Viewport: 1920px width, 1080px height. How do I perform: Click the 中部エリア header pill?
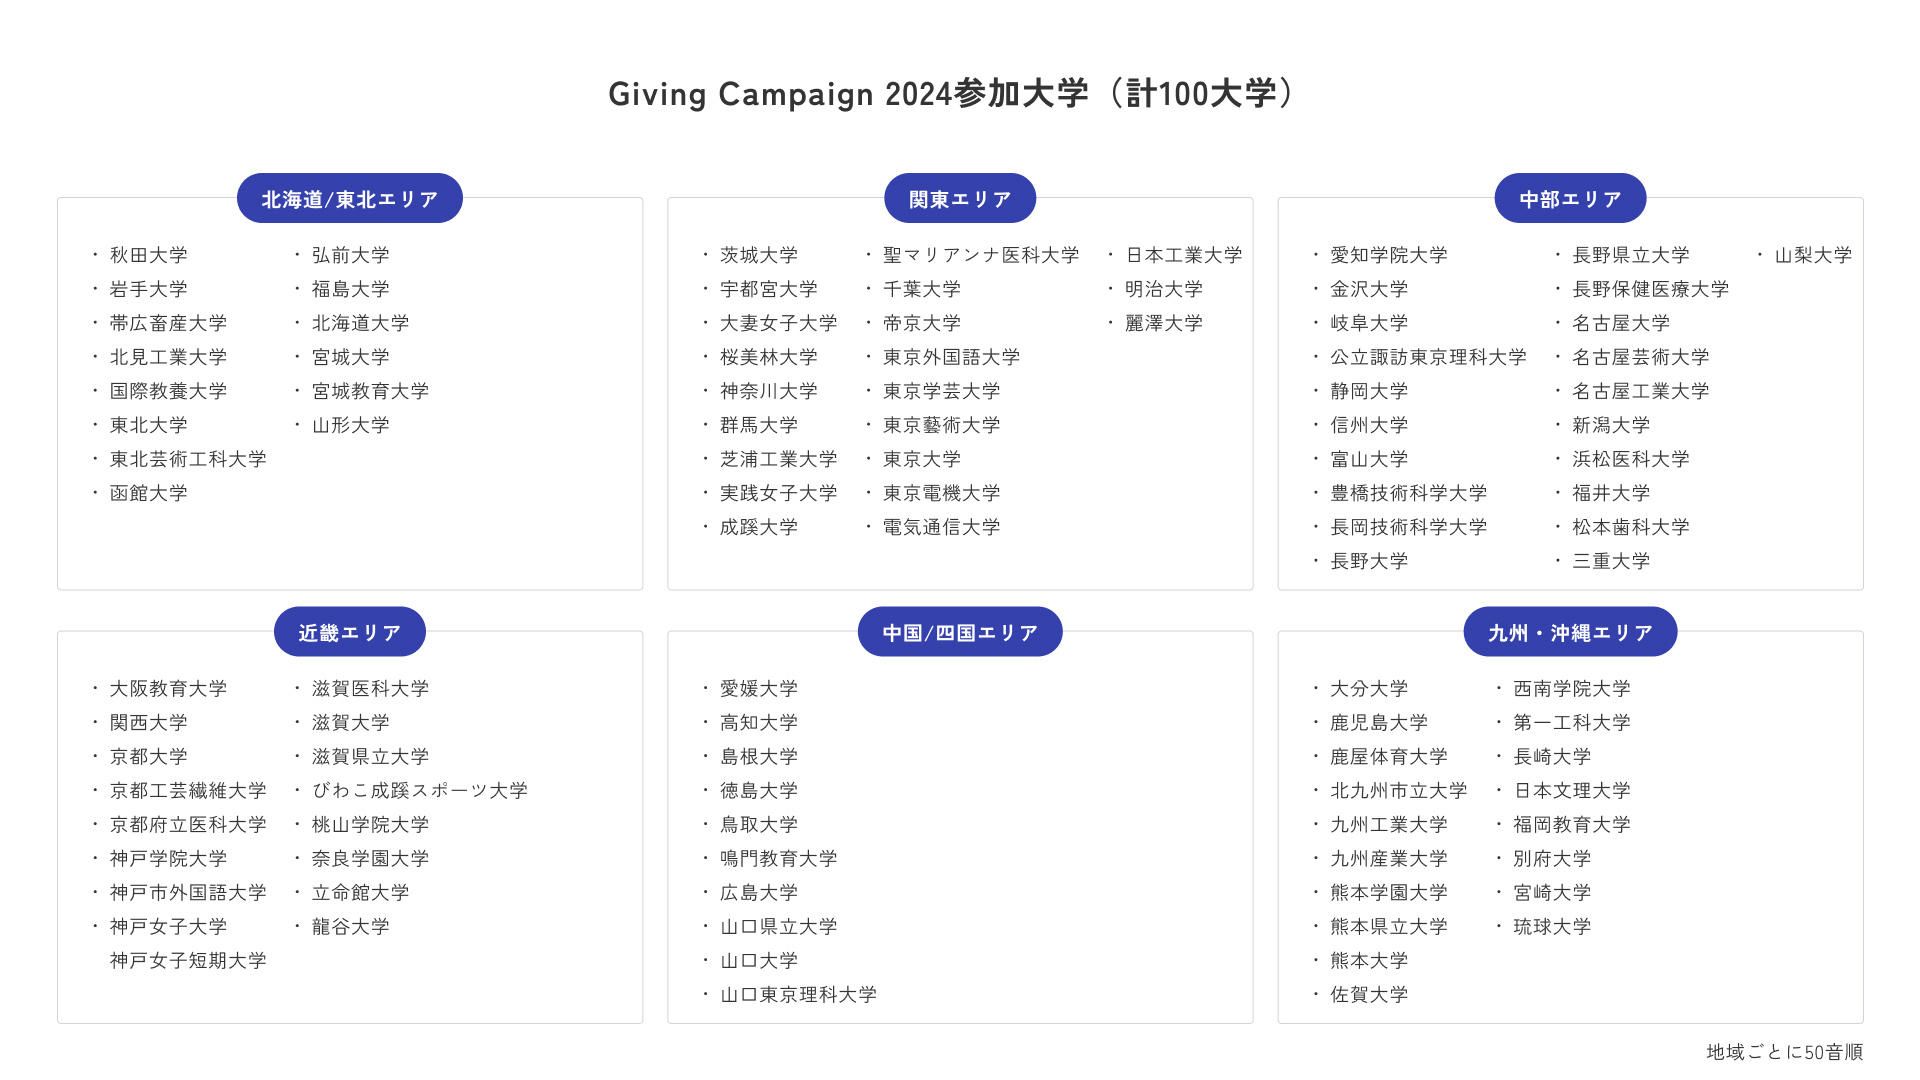pyautogui.click(x=1569, y=199)
